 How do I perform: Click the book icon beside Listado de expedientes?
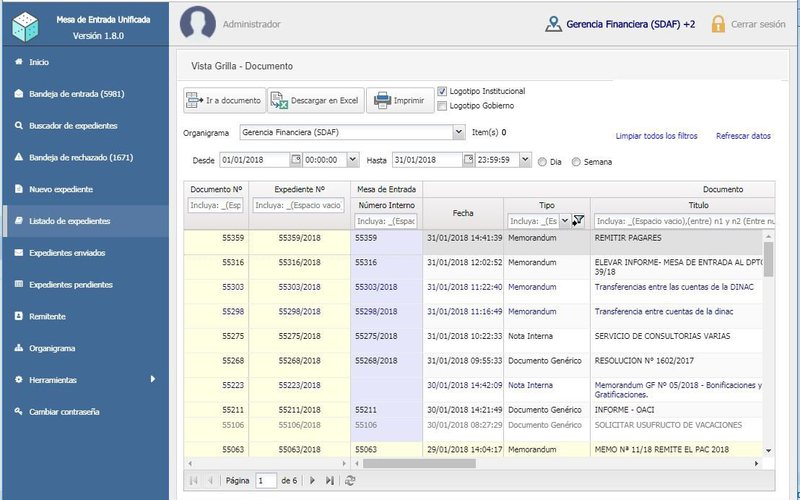(19, 221)
